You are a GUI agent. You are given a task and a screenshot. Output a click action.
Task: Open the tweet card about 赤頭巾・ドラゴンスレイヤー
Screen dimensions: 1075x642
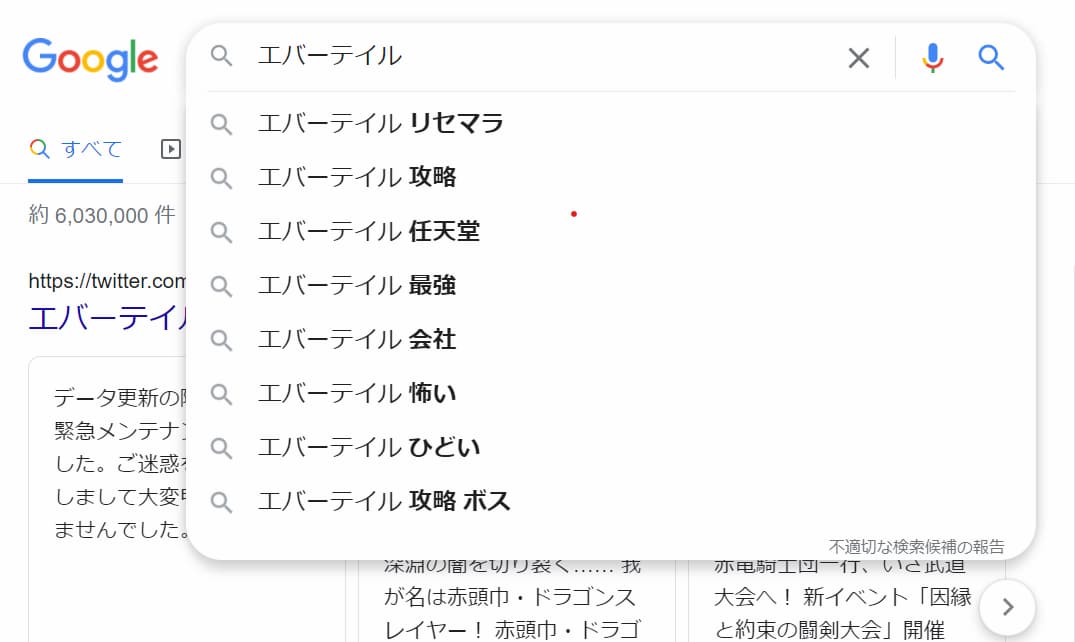(x=516, y=600)
